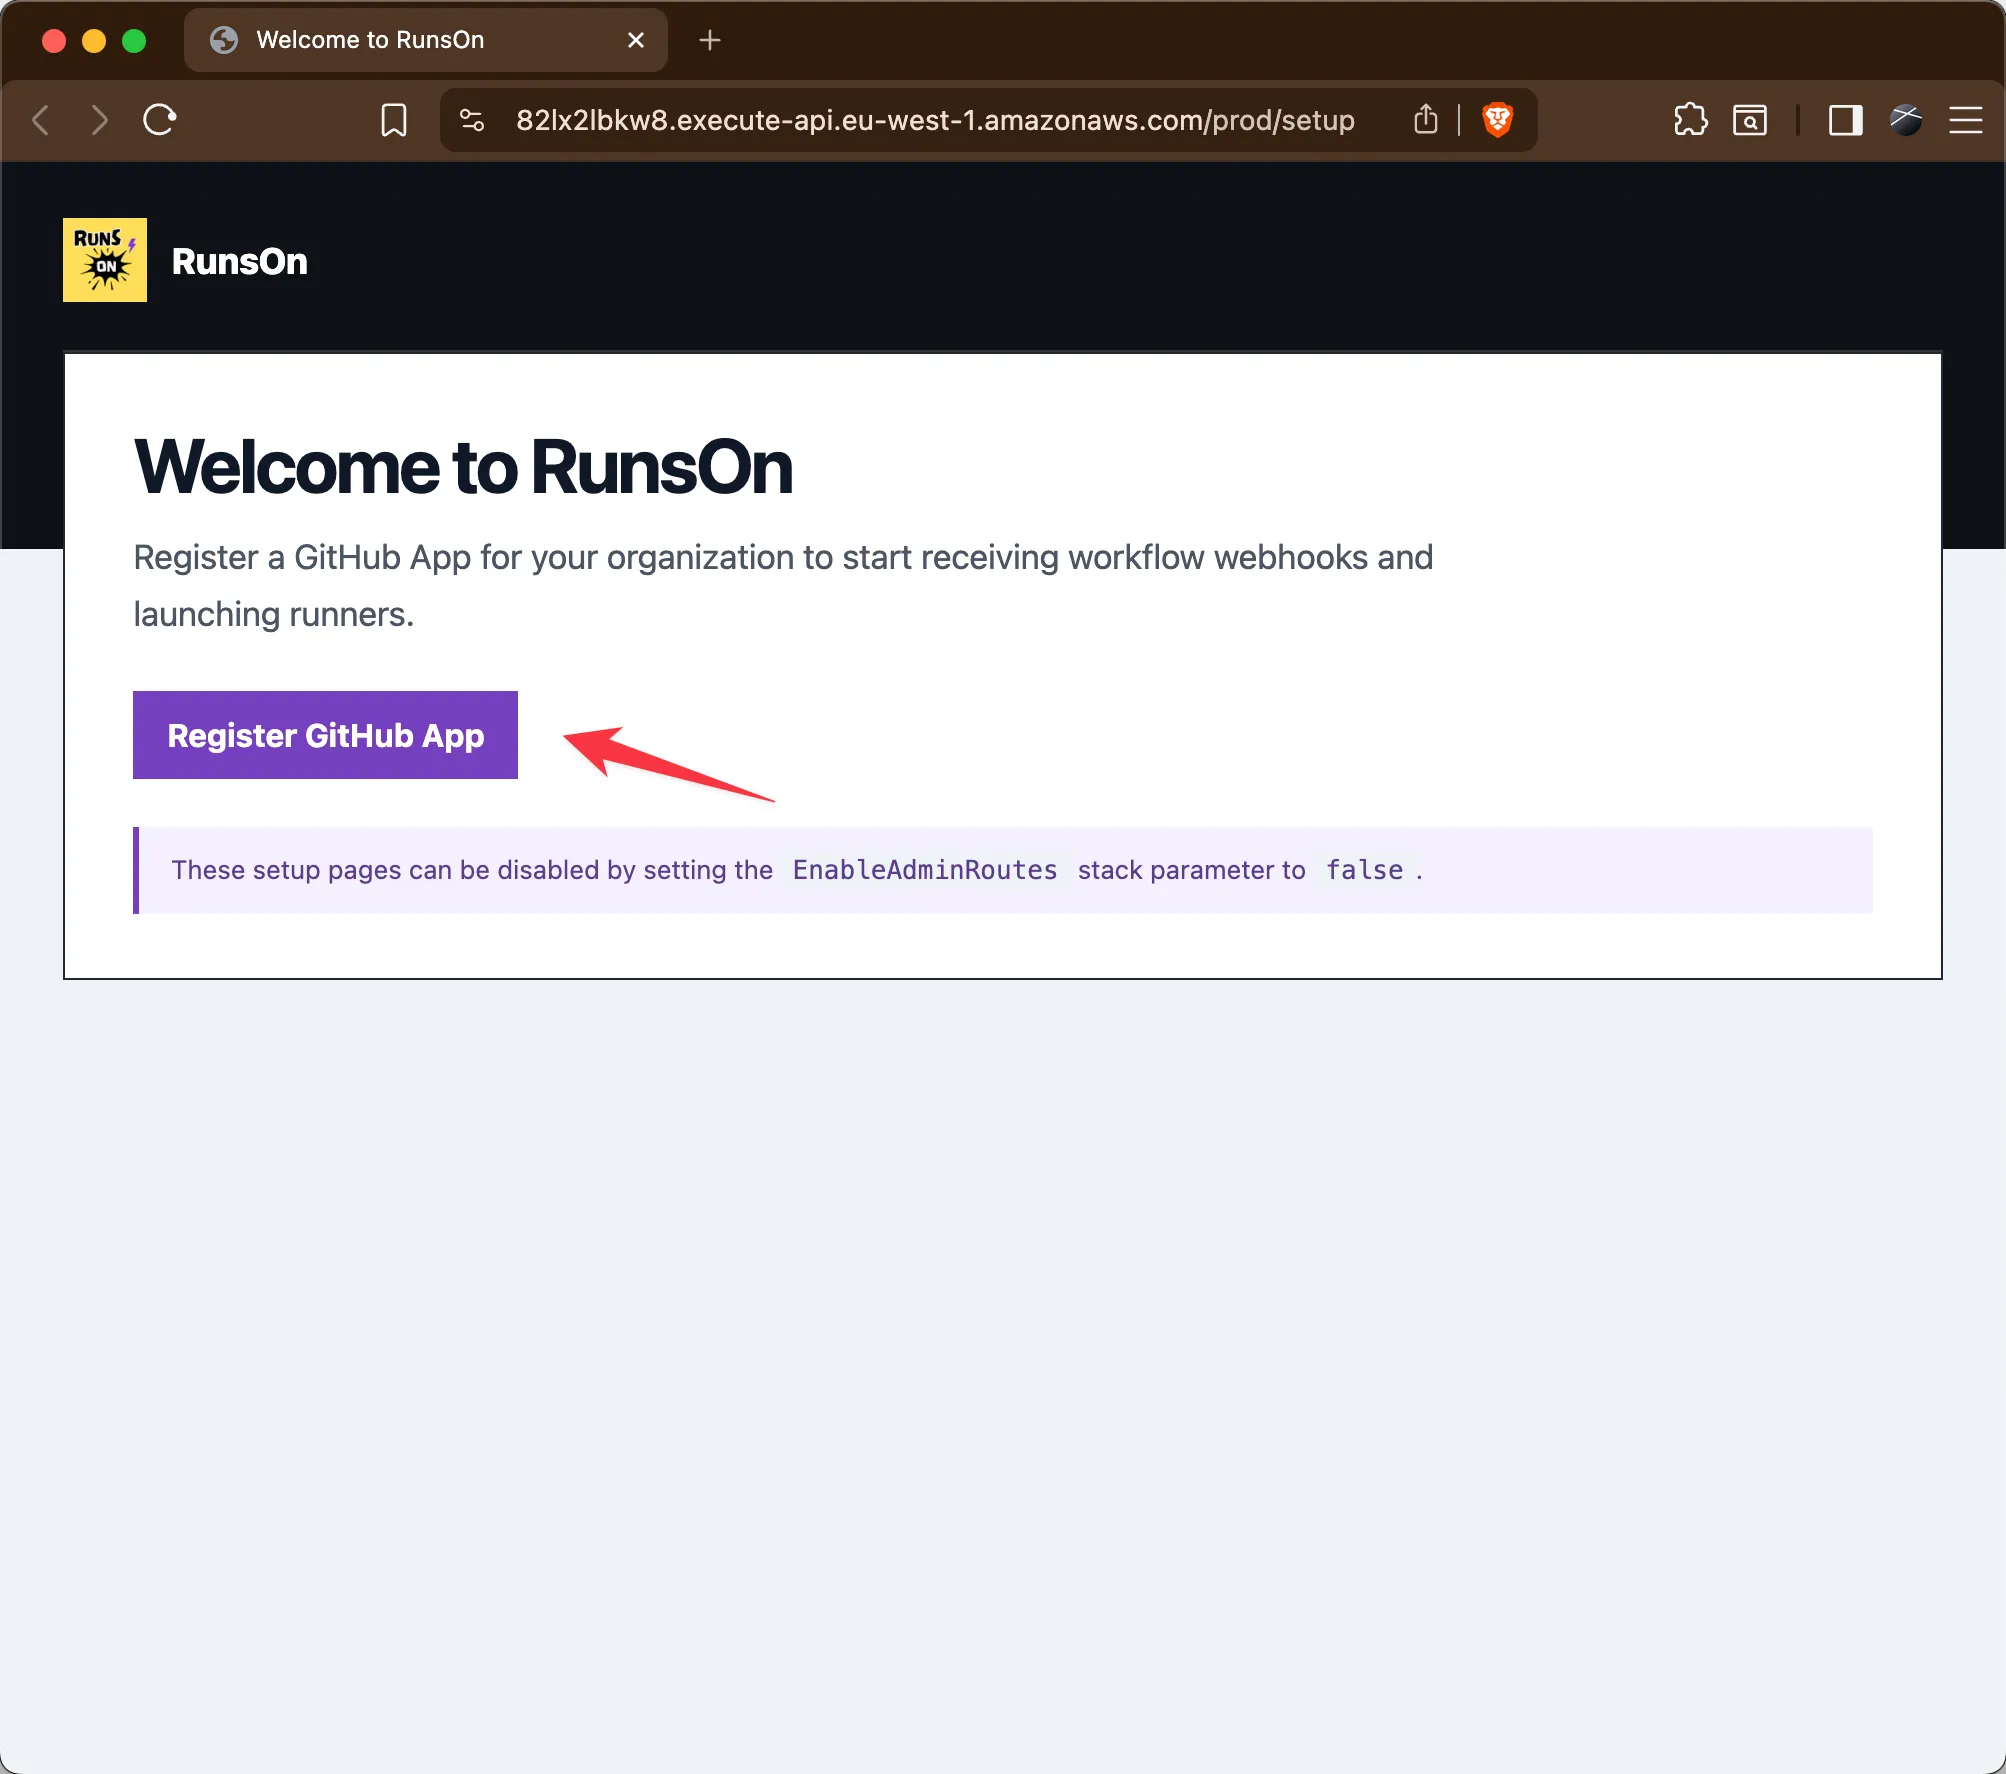Click the Register GitHub App button
This screenshot has height=1774, width=2006.
[325, 735]
